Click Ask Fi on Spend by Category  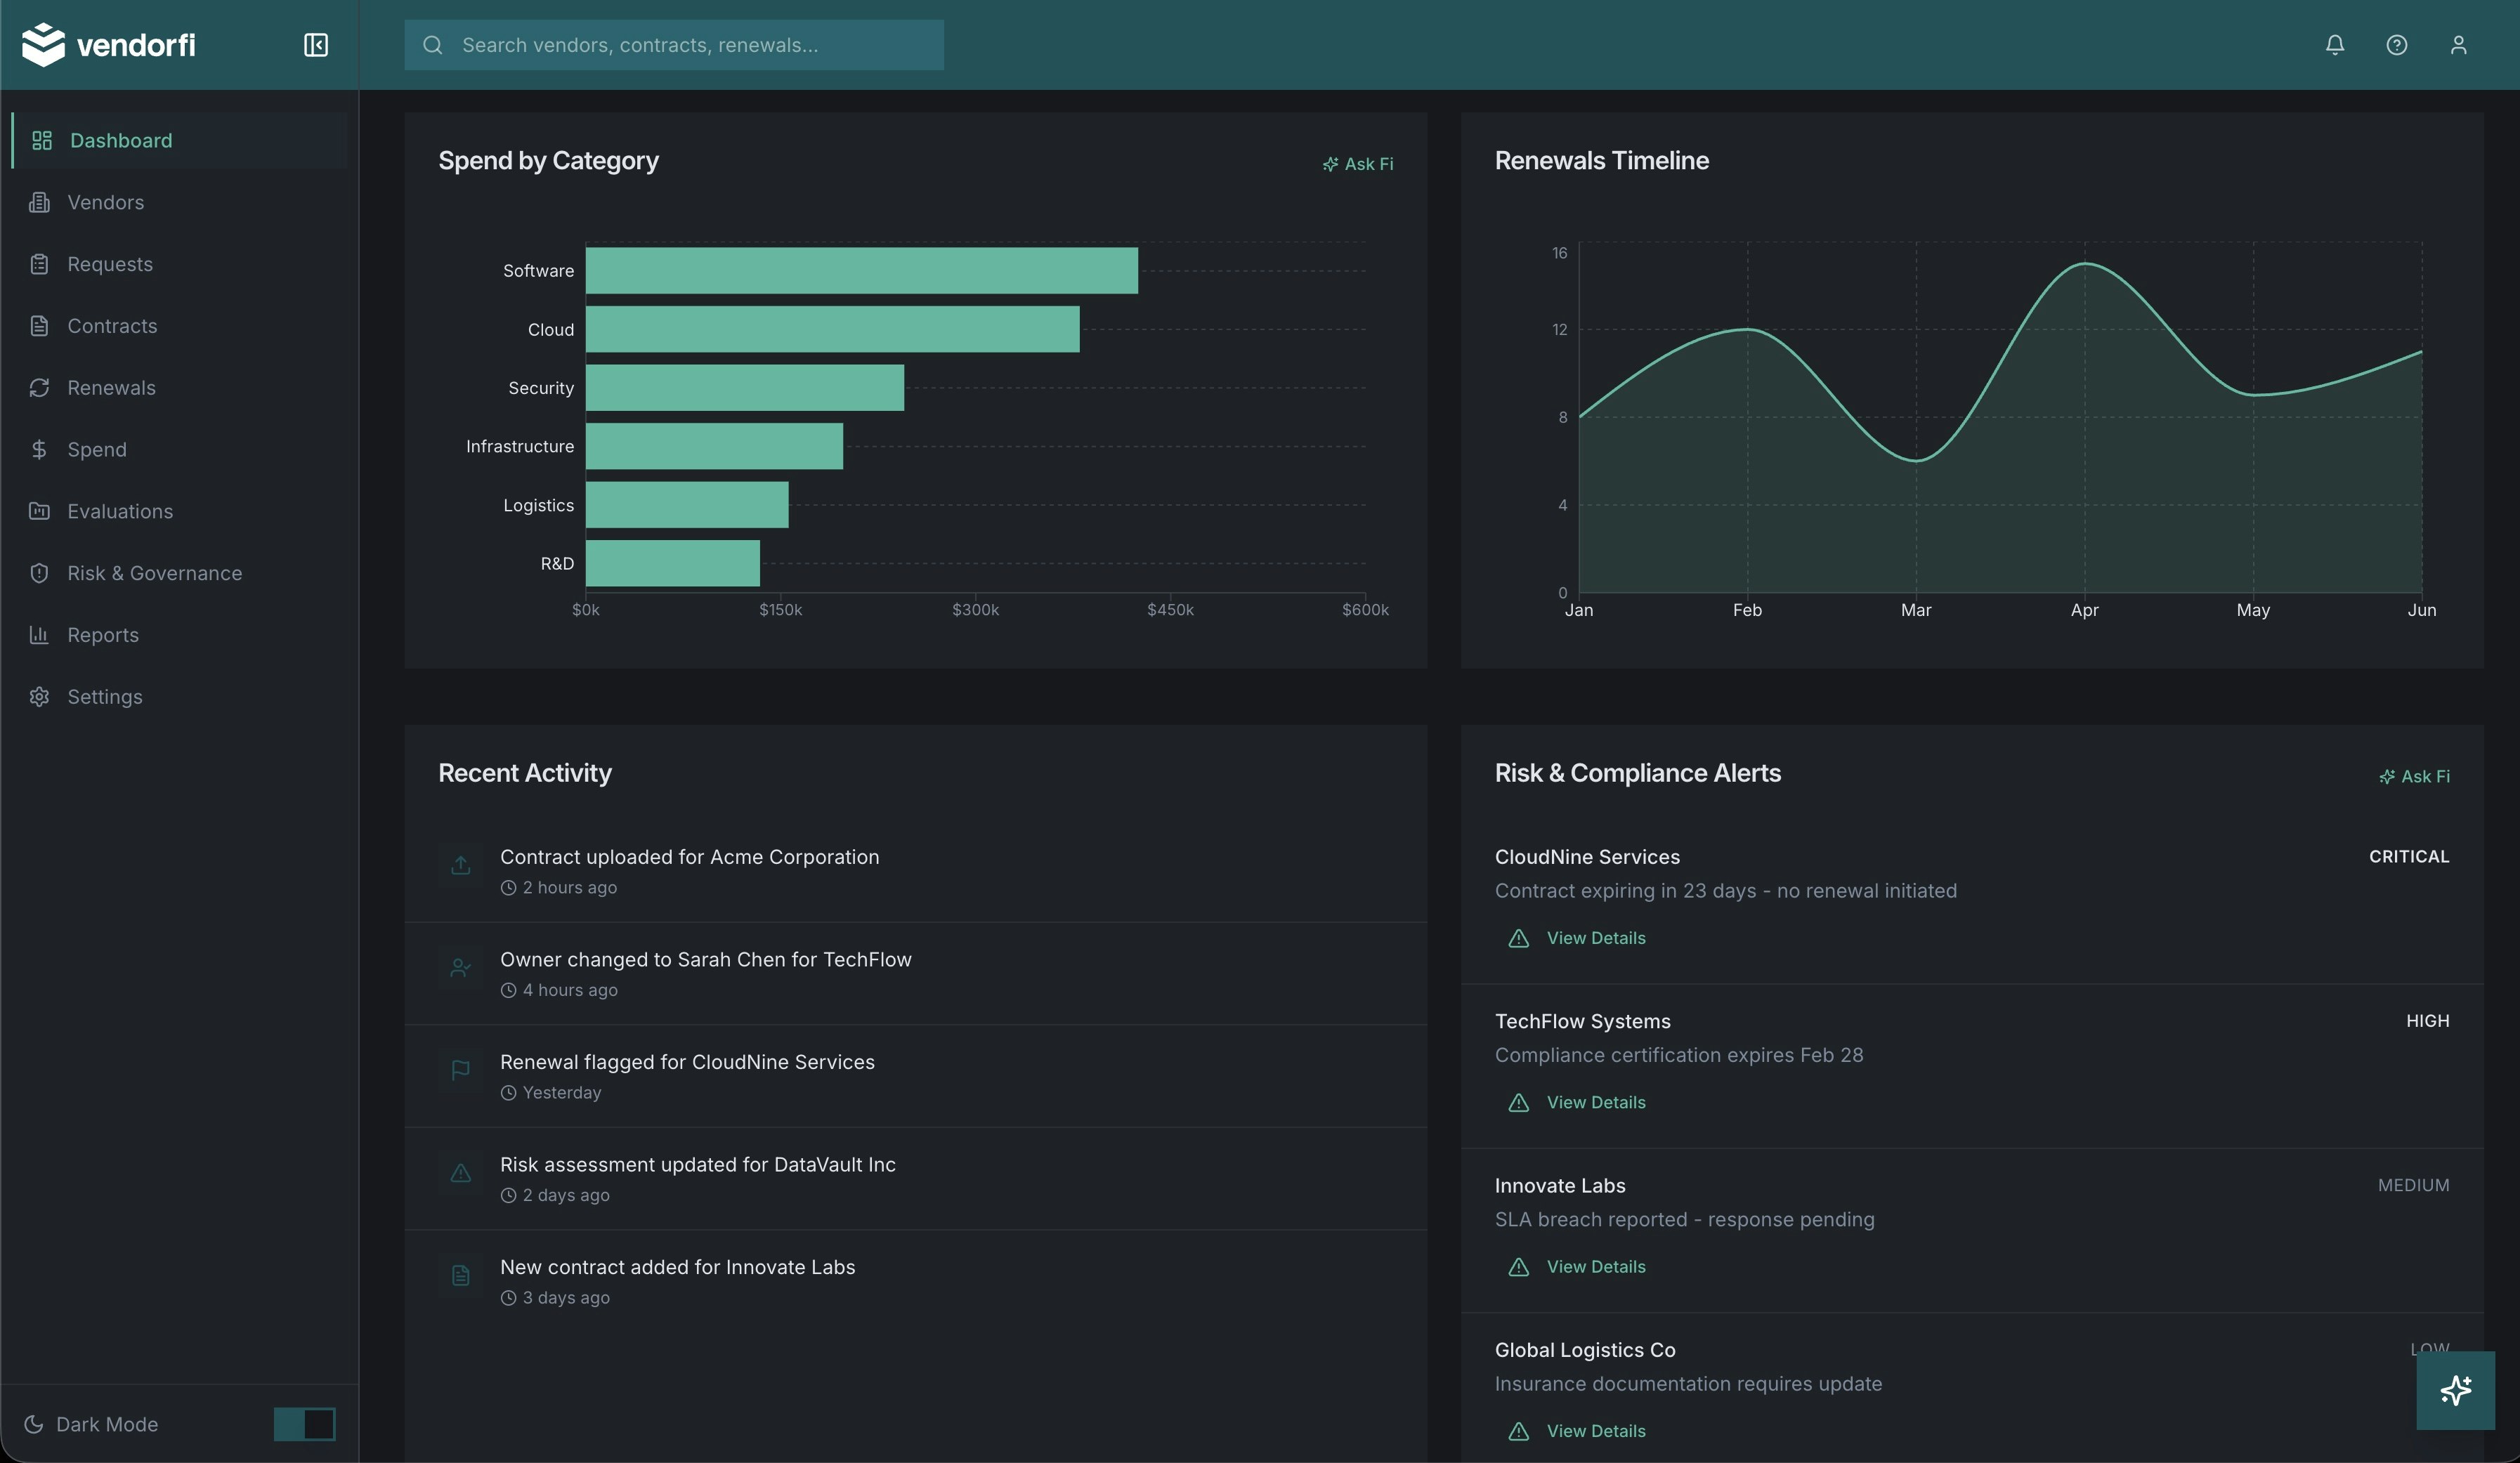(1357, 164)
